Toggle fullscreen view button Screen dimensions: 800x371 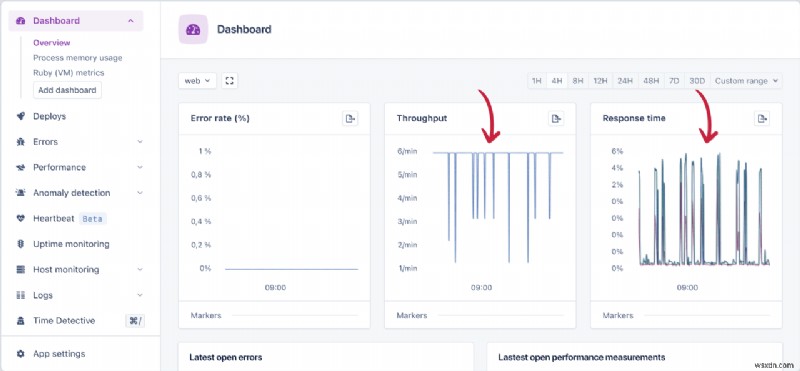(230, 81)
